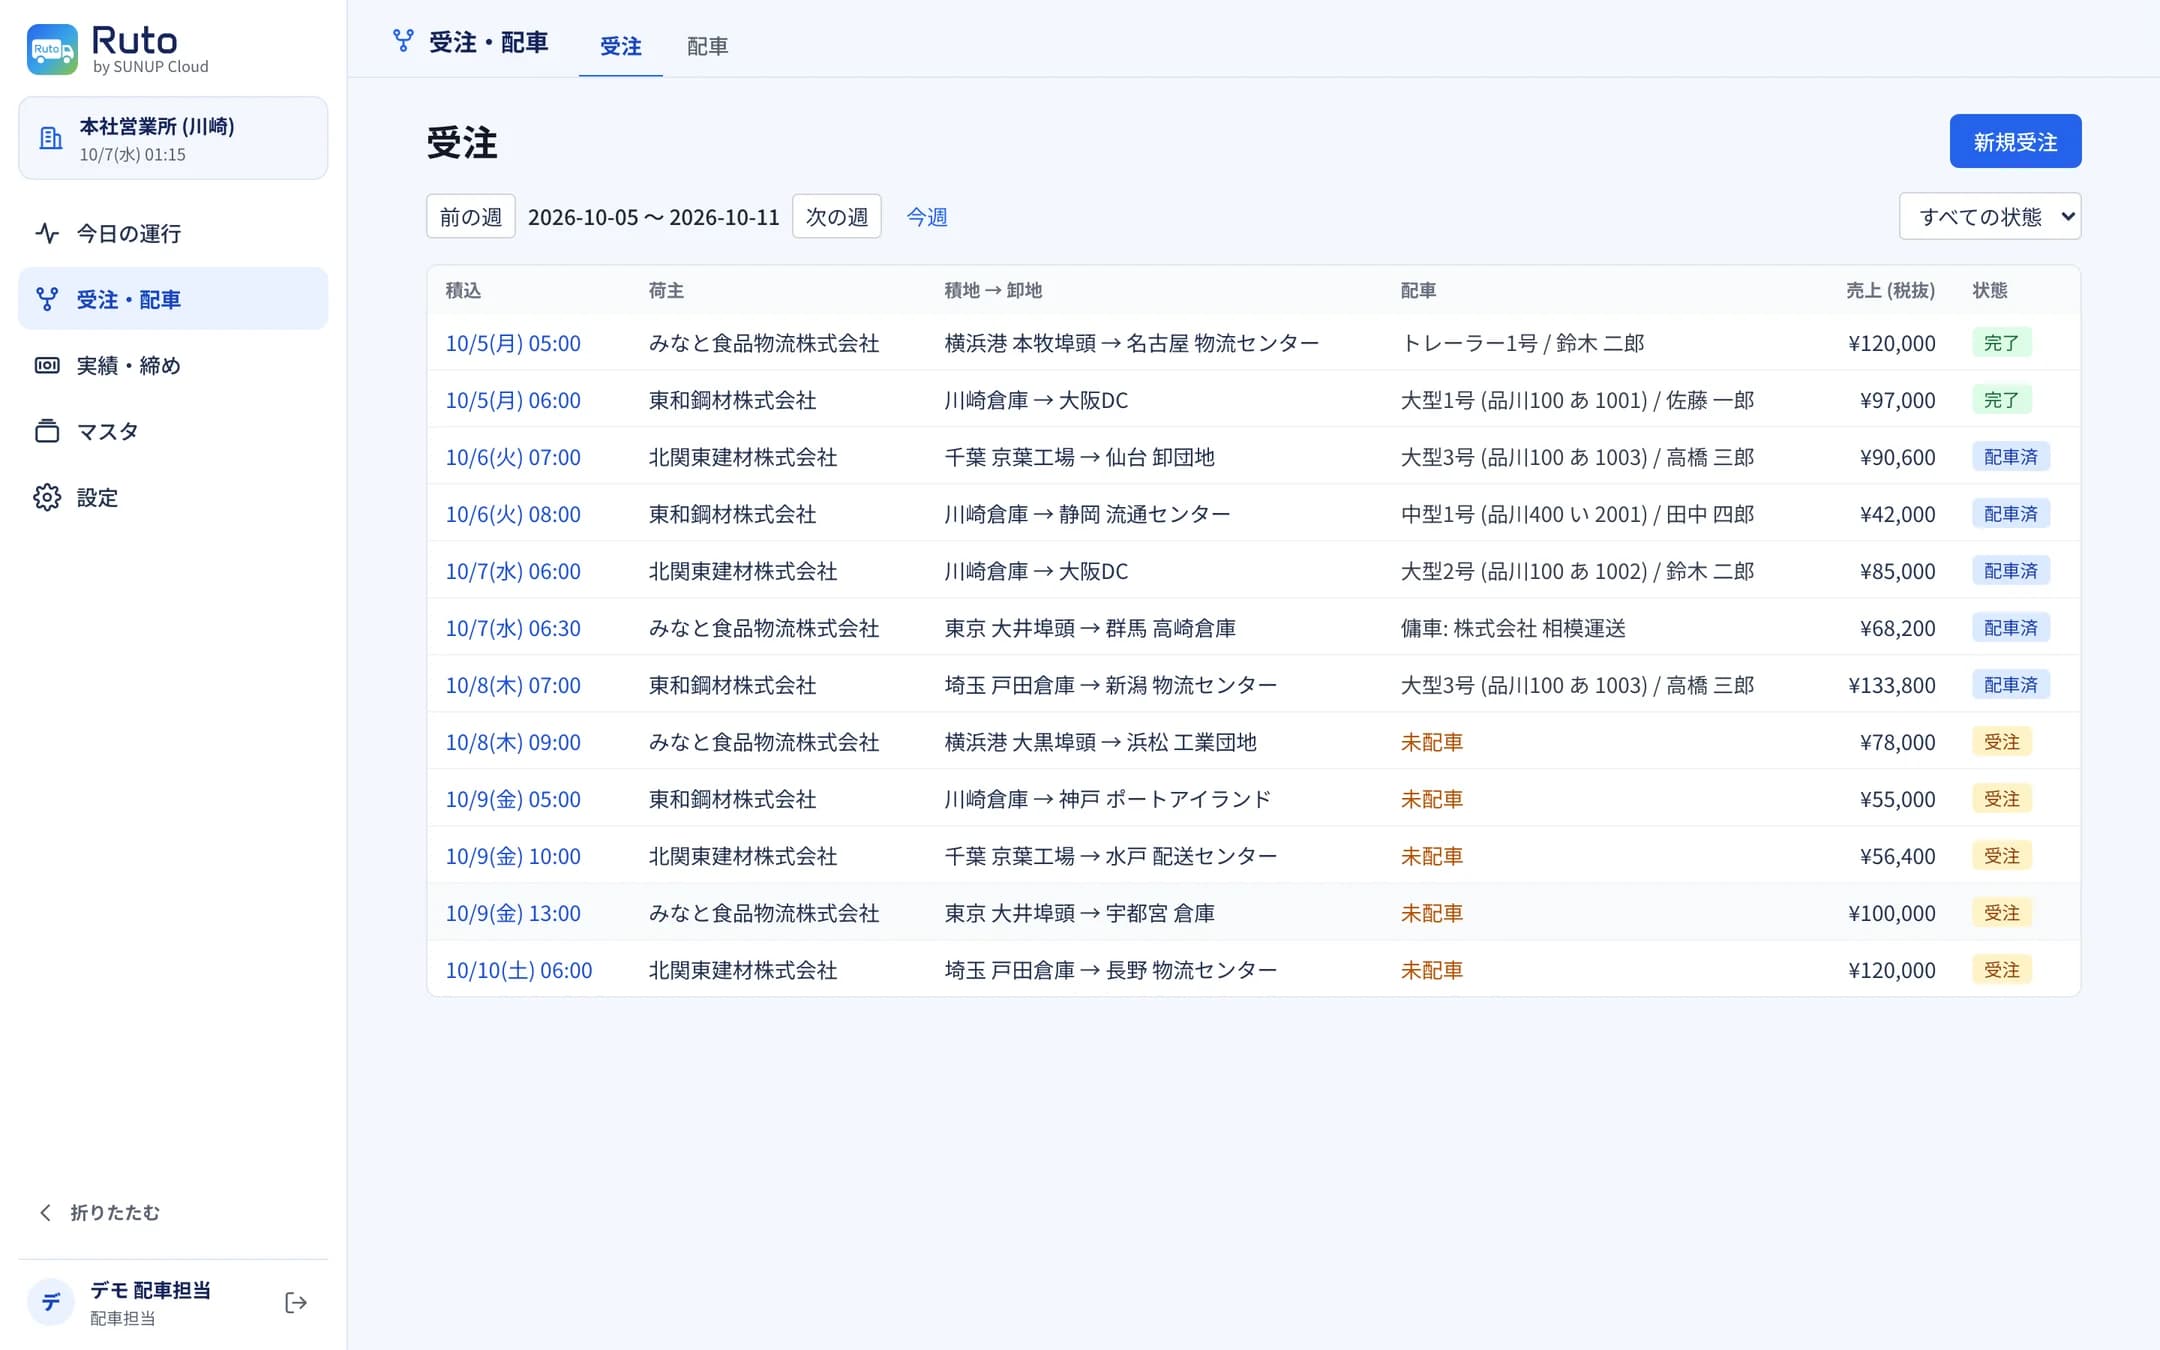The width and height of the screenshot is (2160, 1350).
Task: Switch to the 配車 tab
Action: tap(707, 46)
